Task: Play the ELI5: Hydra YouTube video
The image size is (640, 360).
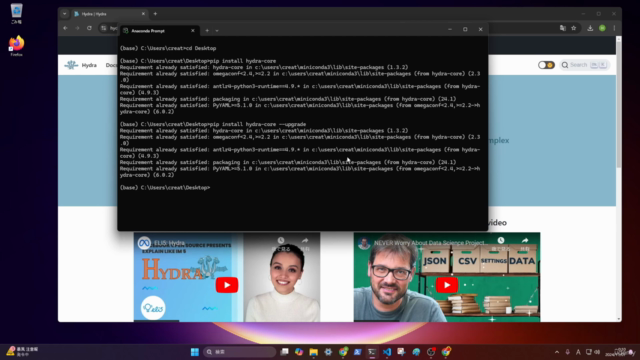Action: coord(227,285)
